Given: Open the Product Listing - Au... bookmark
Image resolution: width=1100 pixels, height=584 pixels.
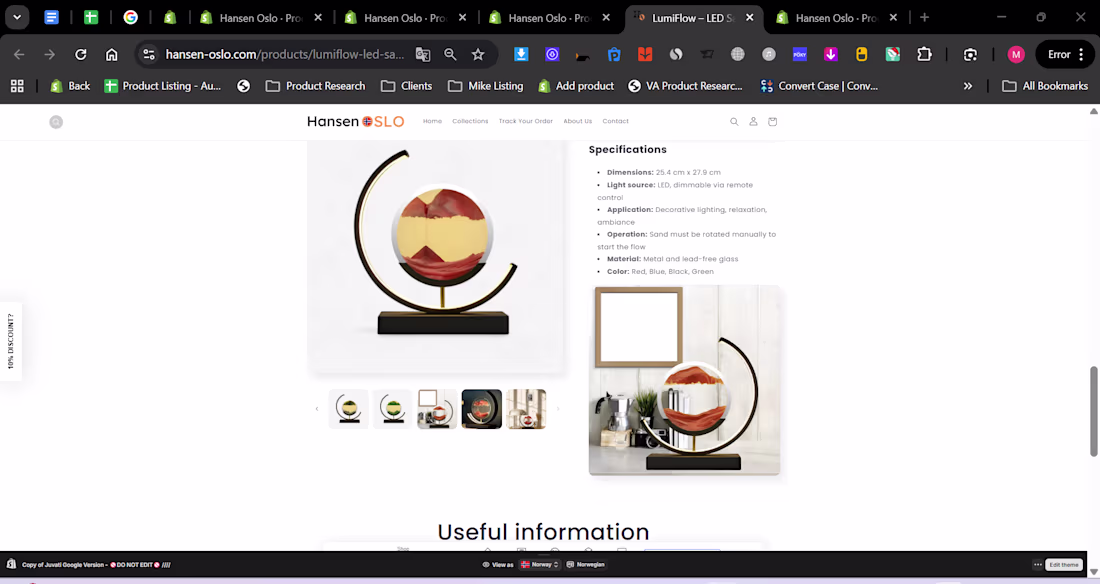Looking at the screenshot, I should point(163,86).
